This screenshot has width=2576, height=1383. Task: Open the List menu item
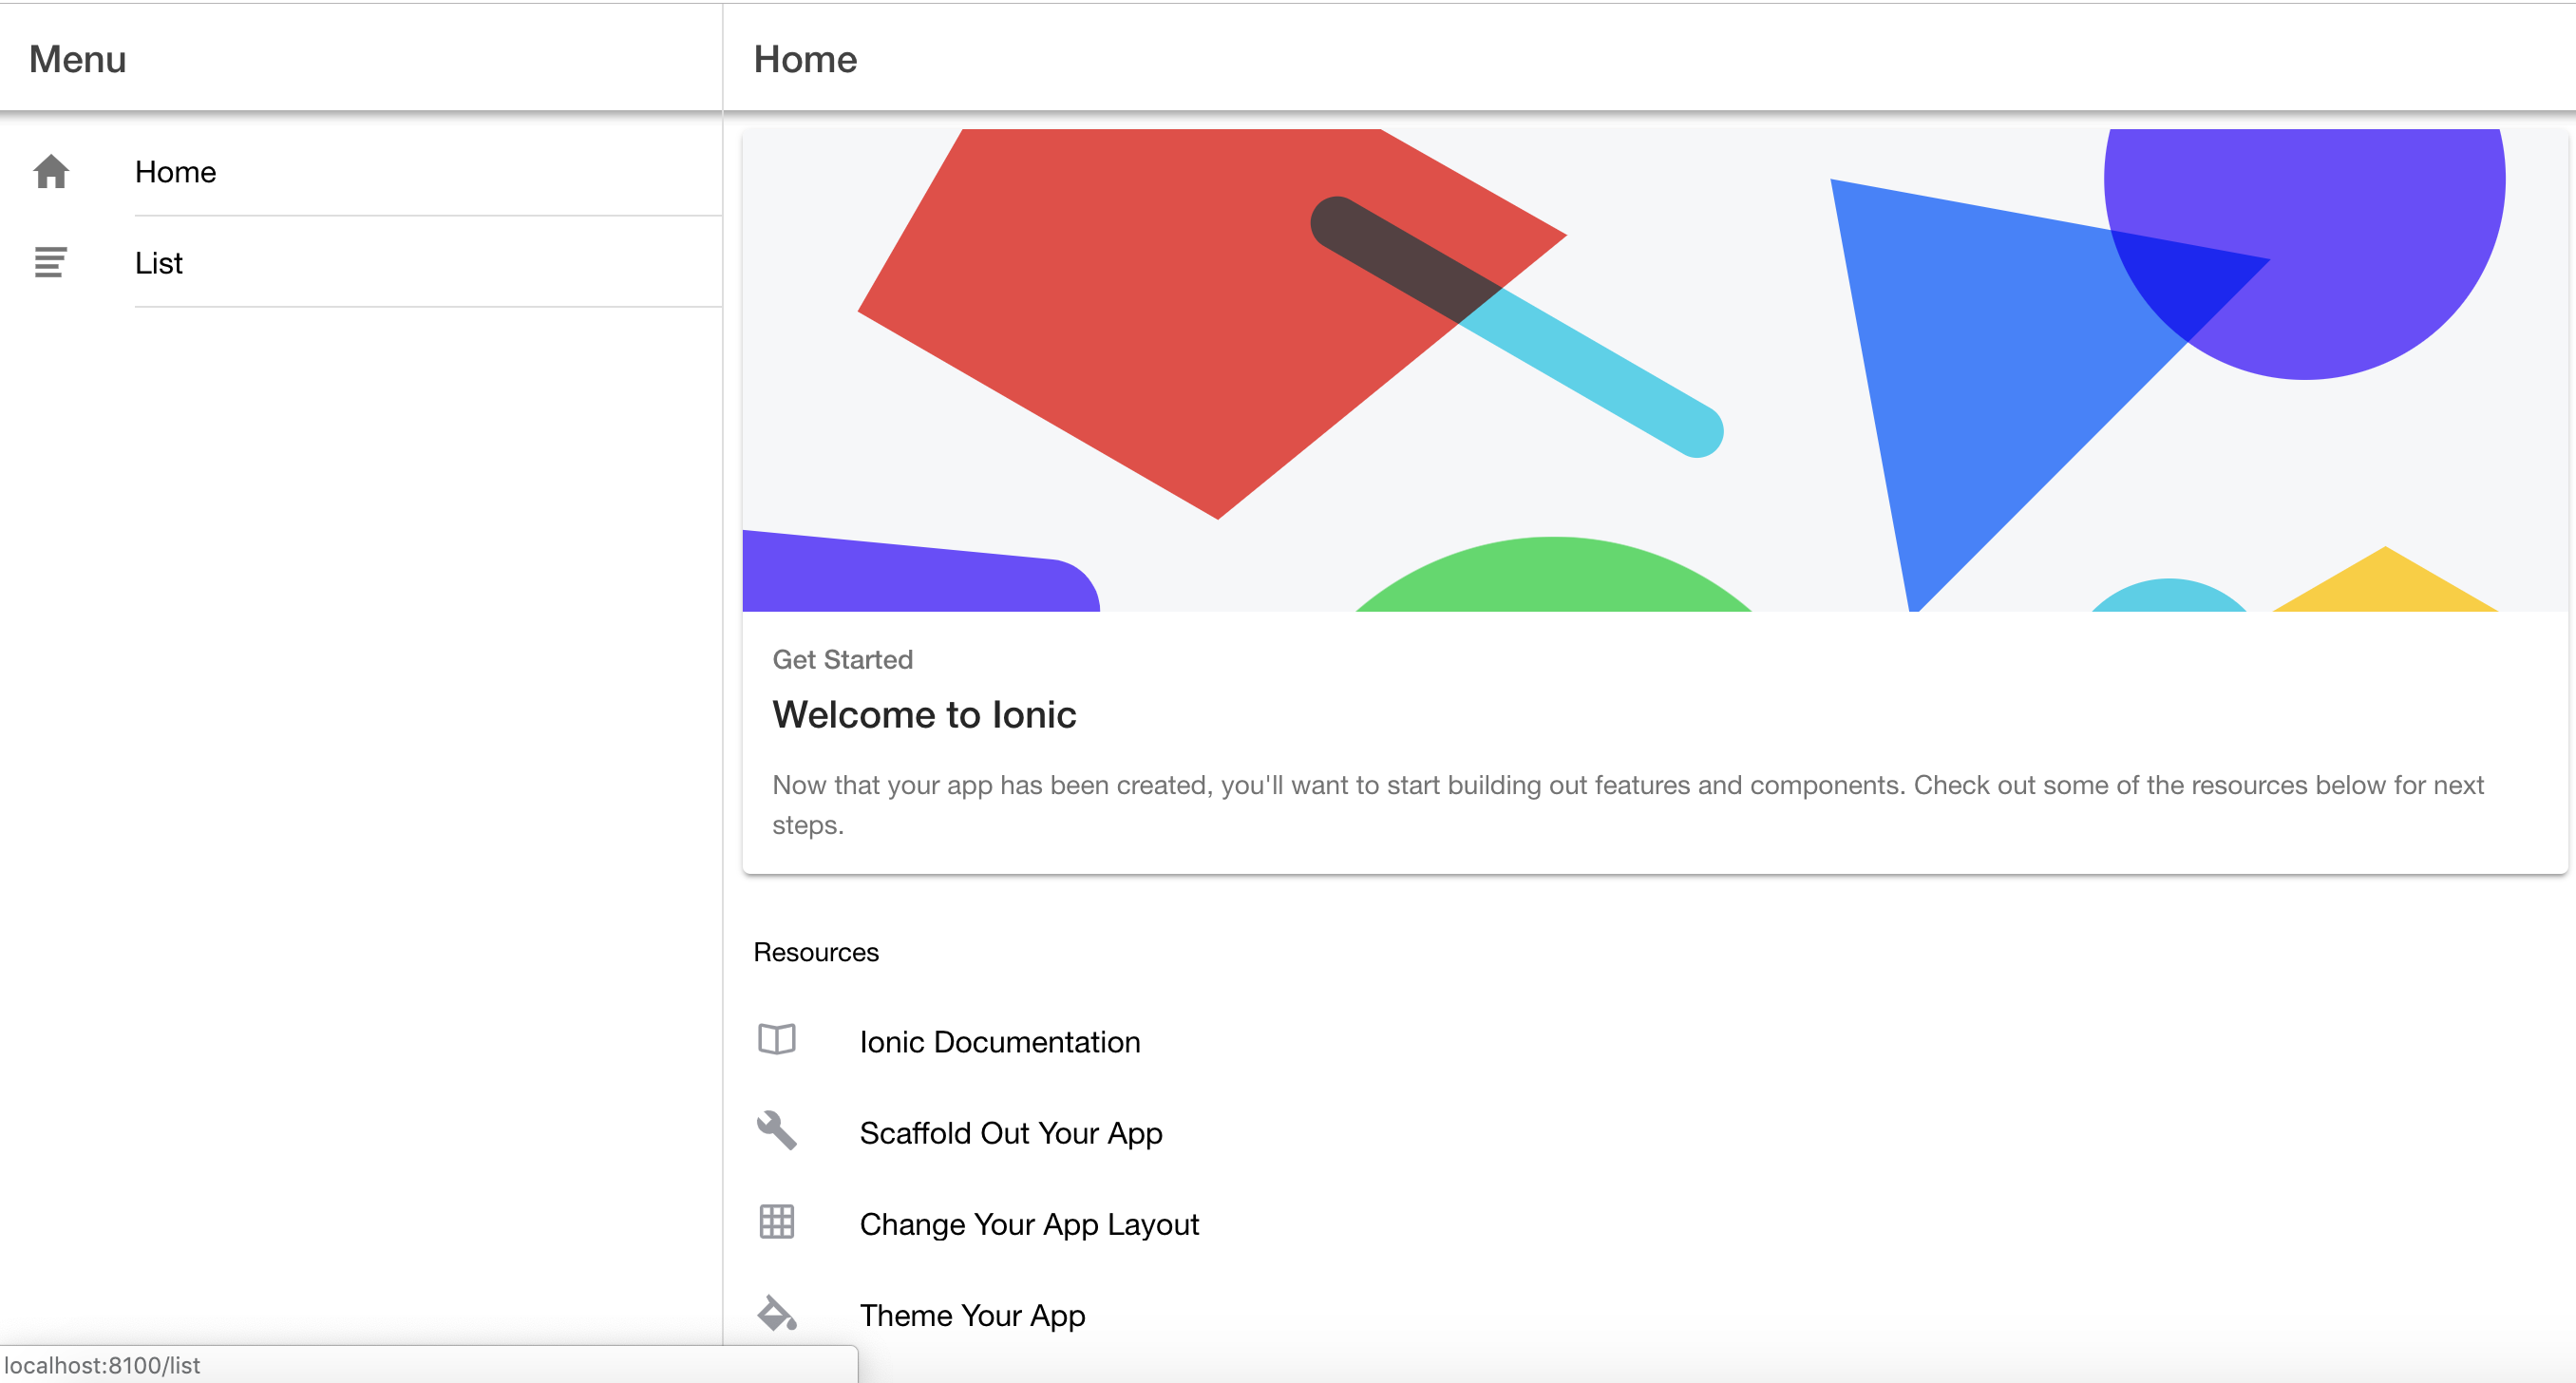[361, 262]
